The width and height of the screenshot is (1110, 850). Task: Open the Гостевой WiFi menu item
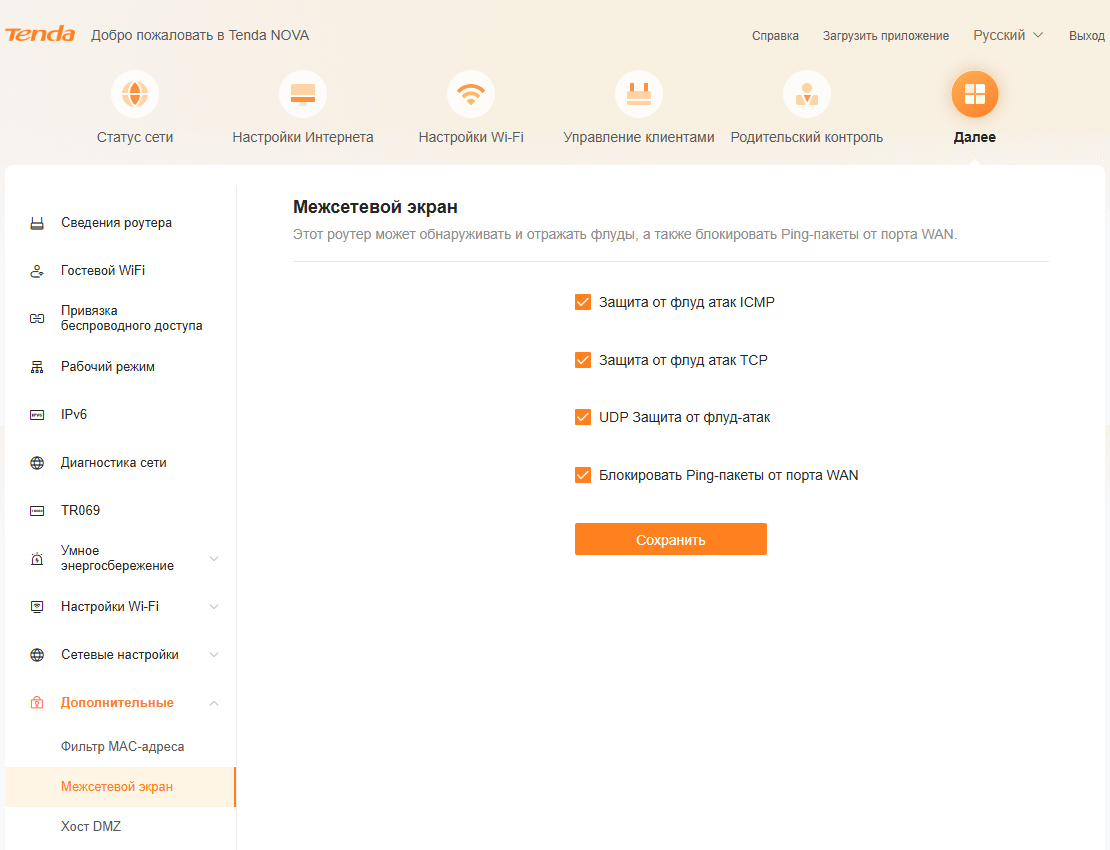103,270
